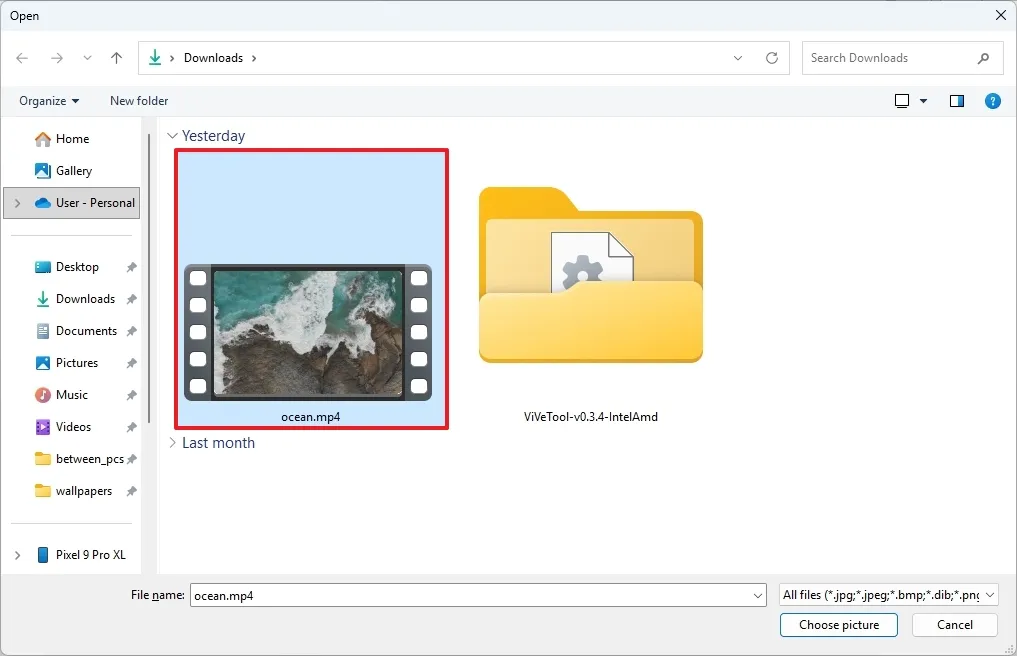Select the Music sidebar entry
The width and height of the screenshot is (1017, 656).
tap(70, 394)
